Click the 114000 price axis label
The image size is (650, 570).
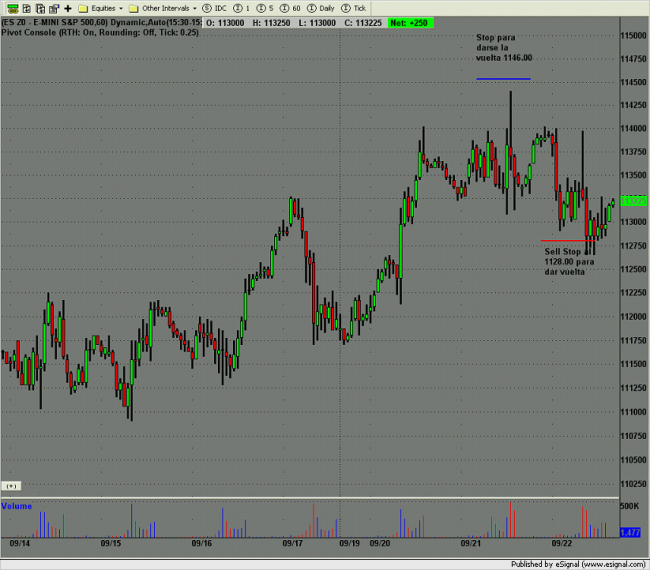pyautogui.click(x=633, y=129)
